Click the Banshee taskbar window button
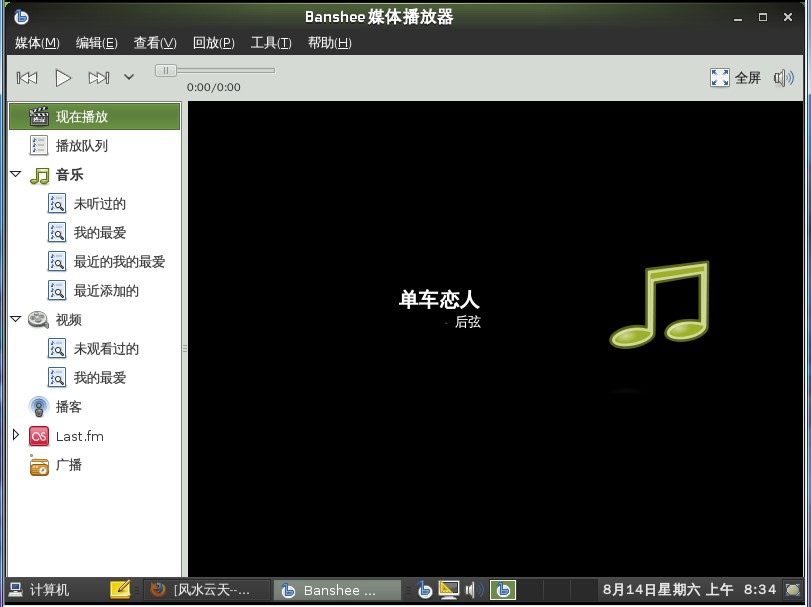This screenshot has width=811, height=607. click(x=337, y=590)
